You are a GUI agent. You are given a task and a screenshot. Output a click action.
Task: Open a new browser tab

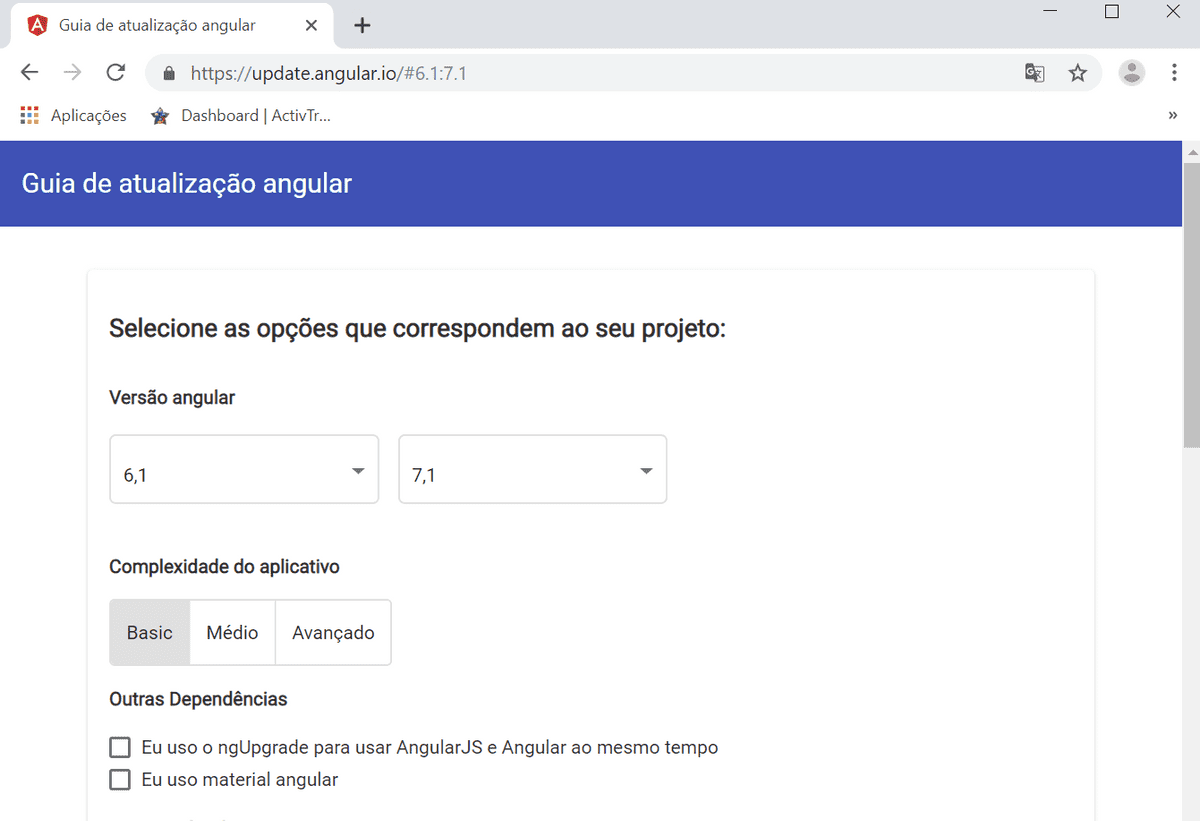362,25
